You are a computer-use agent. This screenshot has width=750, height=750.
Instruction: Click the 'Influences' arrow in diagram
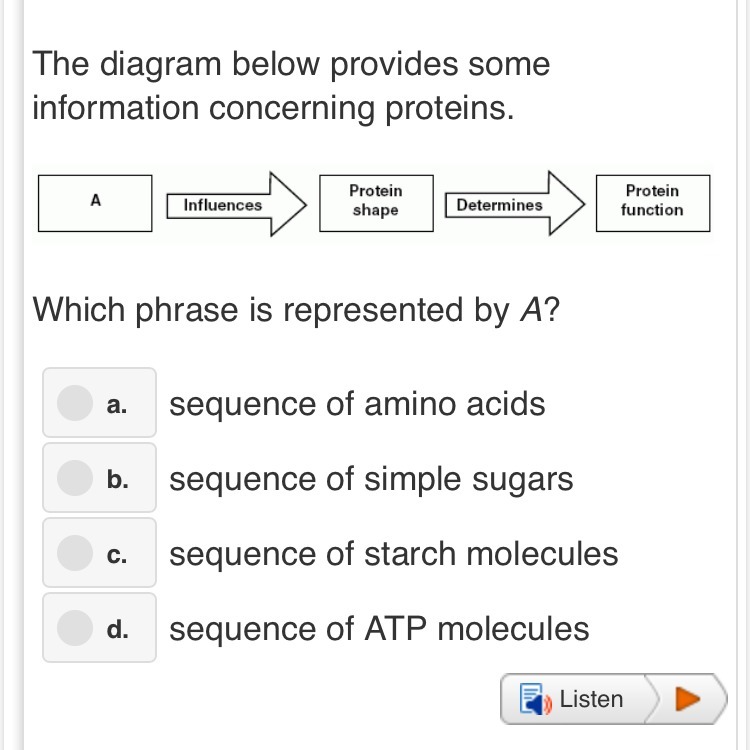point(235,204)
